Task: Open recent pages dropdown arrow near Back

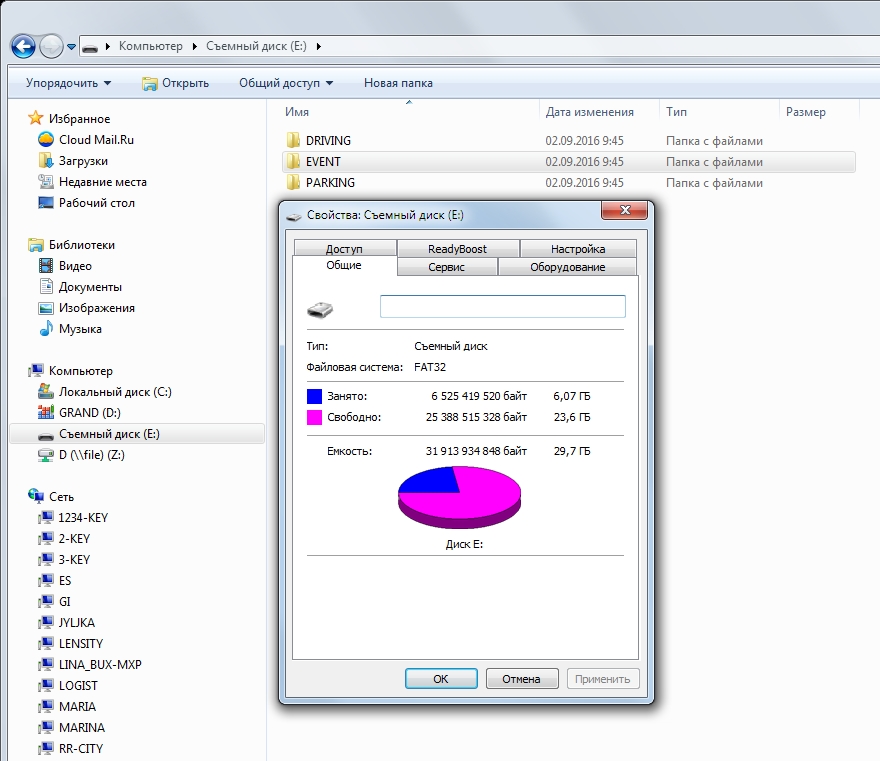Action: pyautogui.click(x=72, y=47)
